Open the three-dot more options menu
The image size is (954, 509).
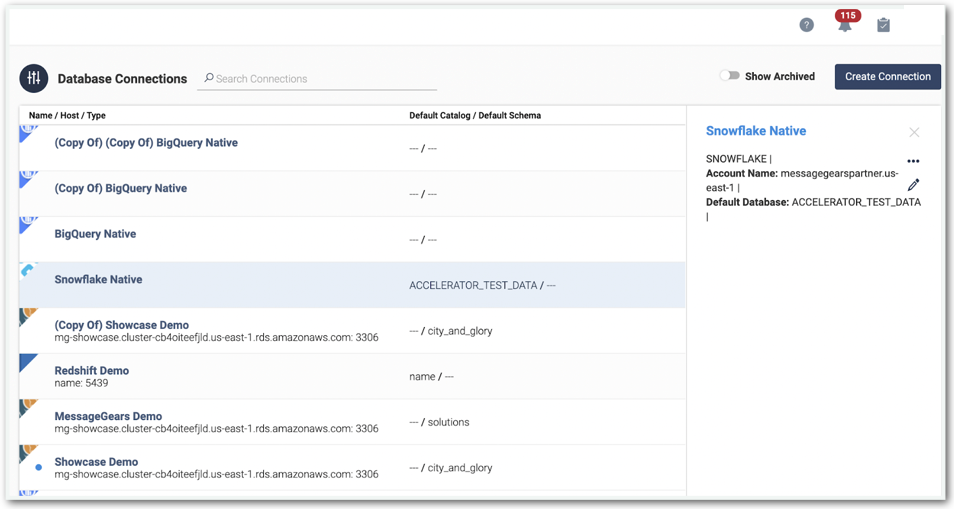(x=913, y=161)
